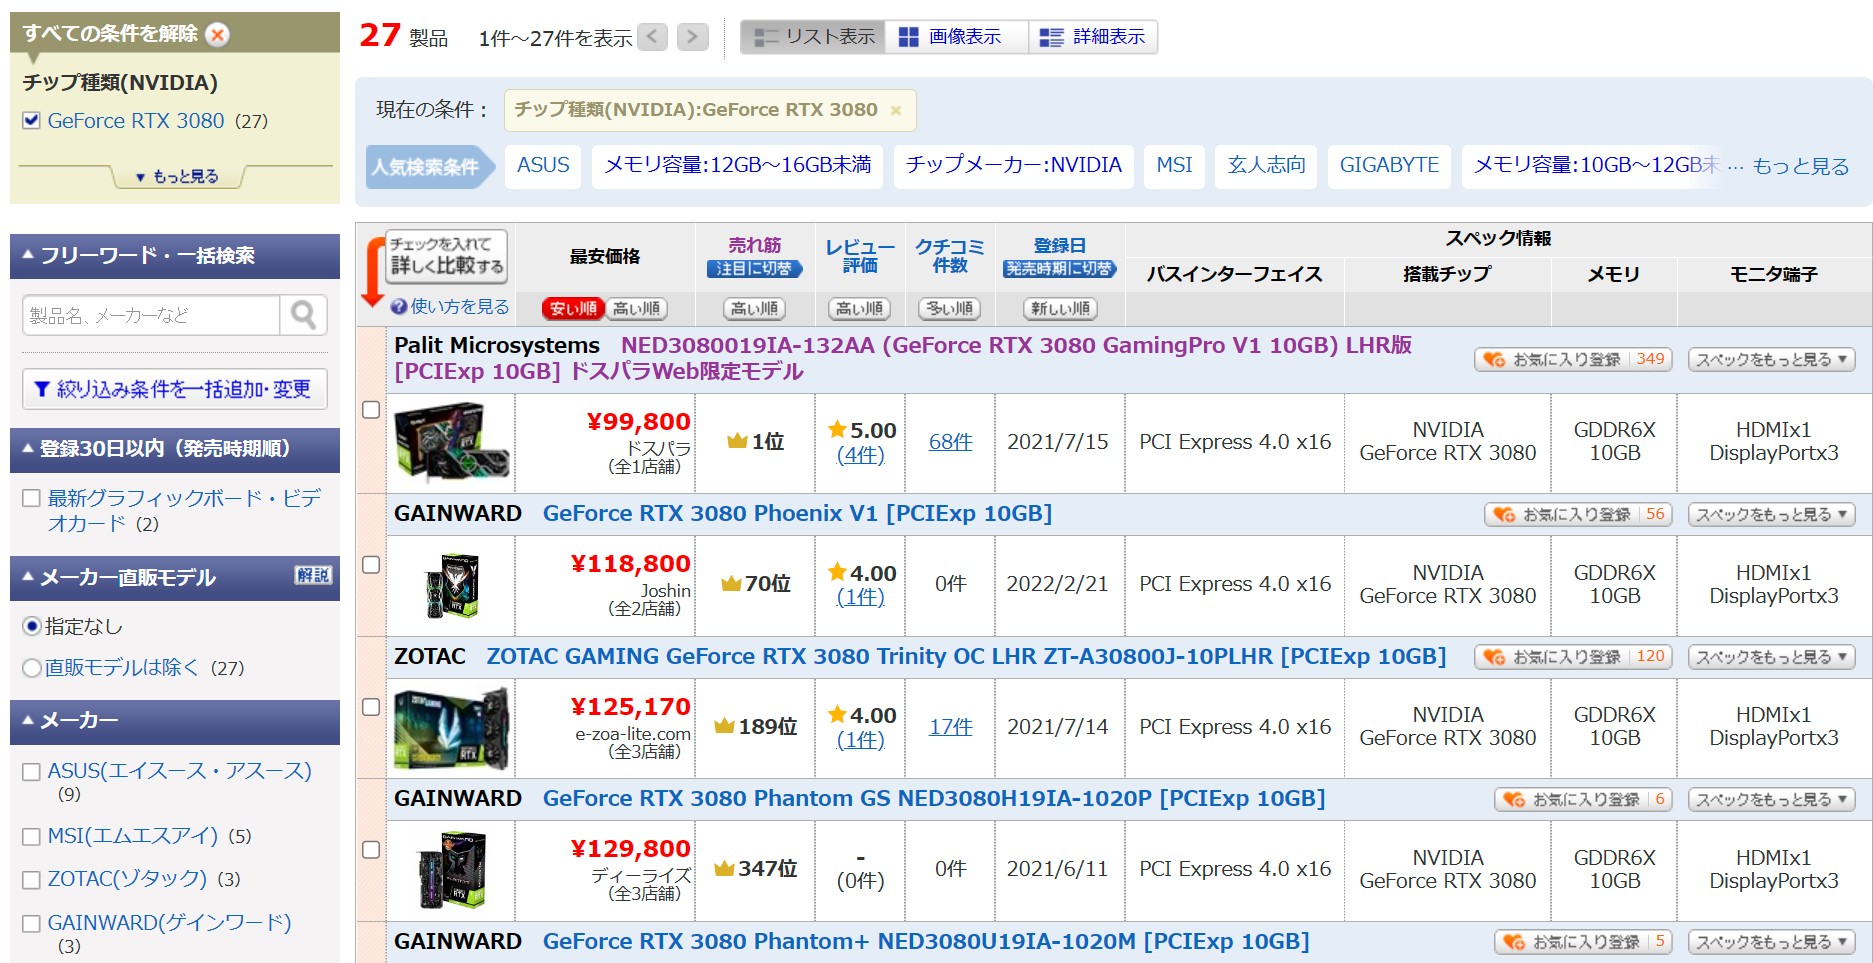
Task: Switch to リスト表示 view
Action: (x=813, y=37)
